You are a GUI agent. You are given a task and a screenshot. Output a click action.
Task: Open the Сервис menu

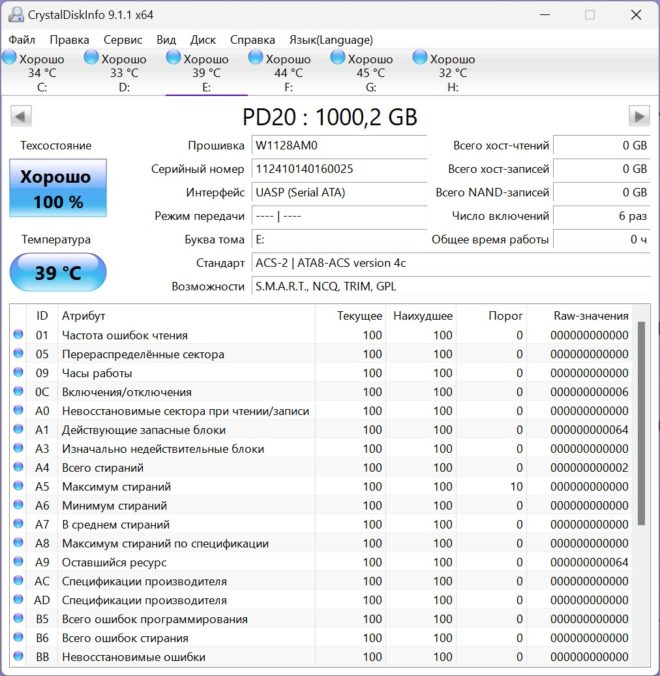122,40
